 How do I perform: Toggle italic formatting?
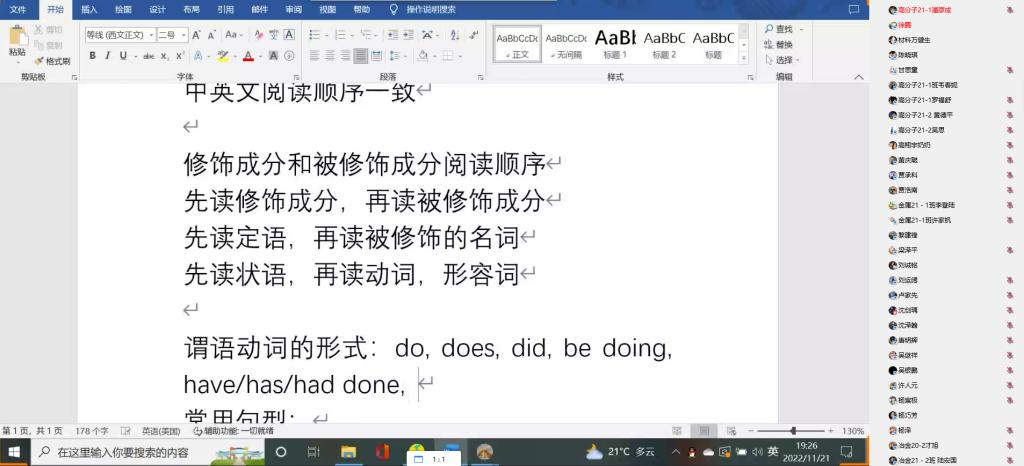[x=107, y=56]
